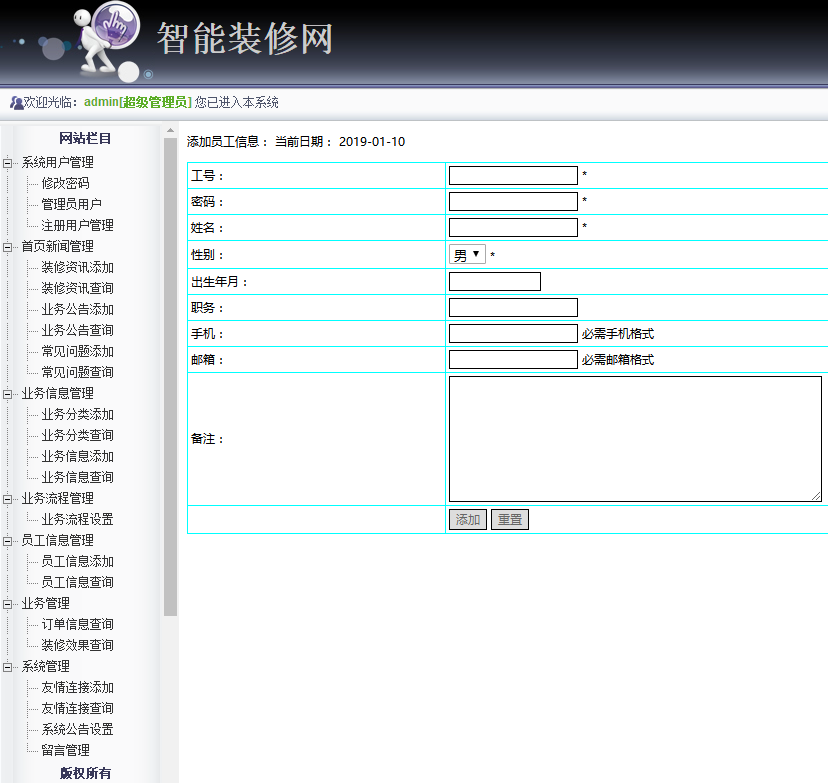This screenshot has width=828, height=783.
Task: Go to 订单信息查询
Action: [x=78, y=624]
